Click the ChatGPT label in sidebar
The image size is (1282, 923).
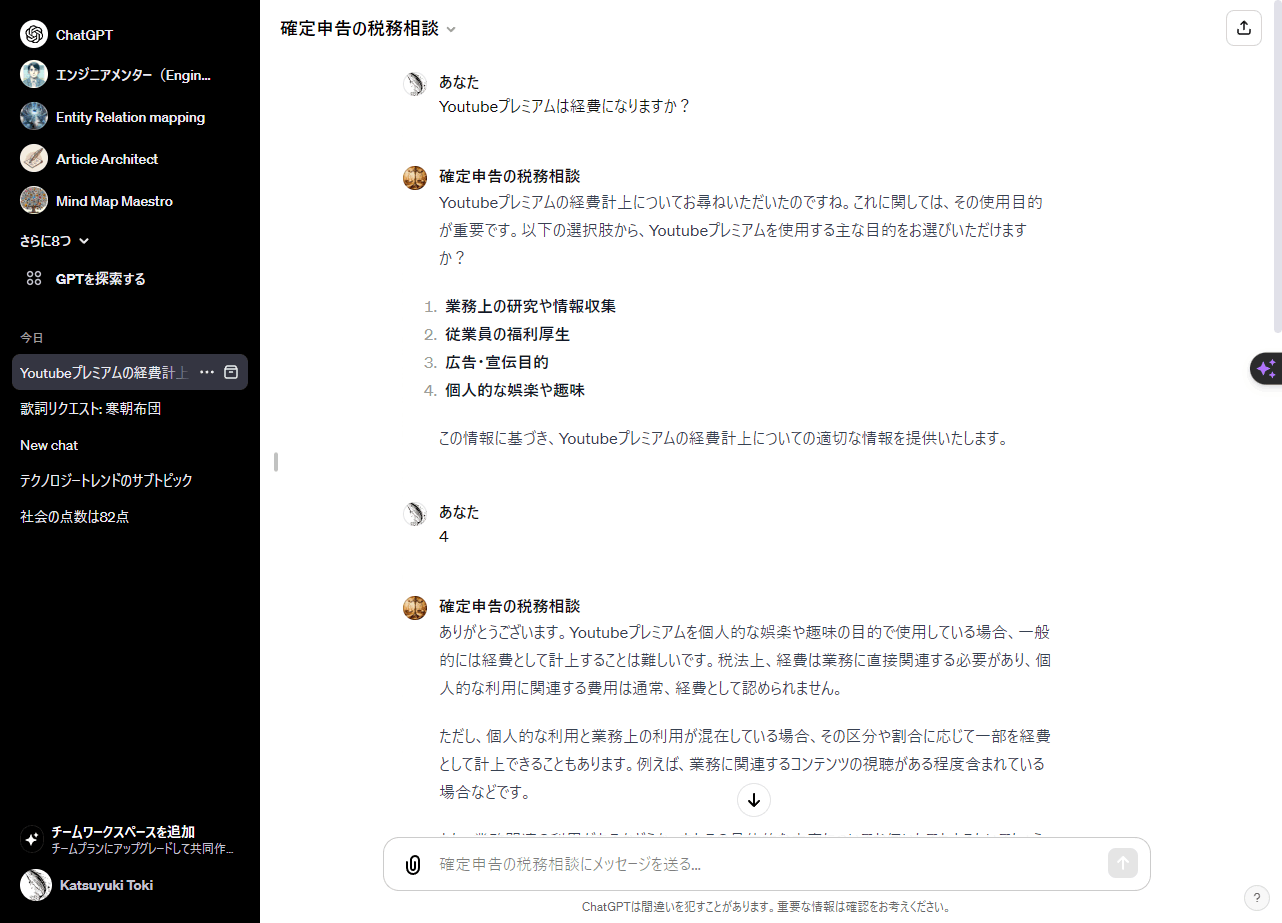tap(84, 35)
